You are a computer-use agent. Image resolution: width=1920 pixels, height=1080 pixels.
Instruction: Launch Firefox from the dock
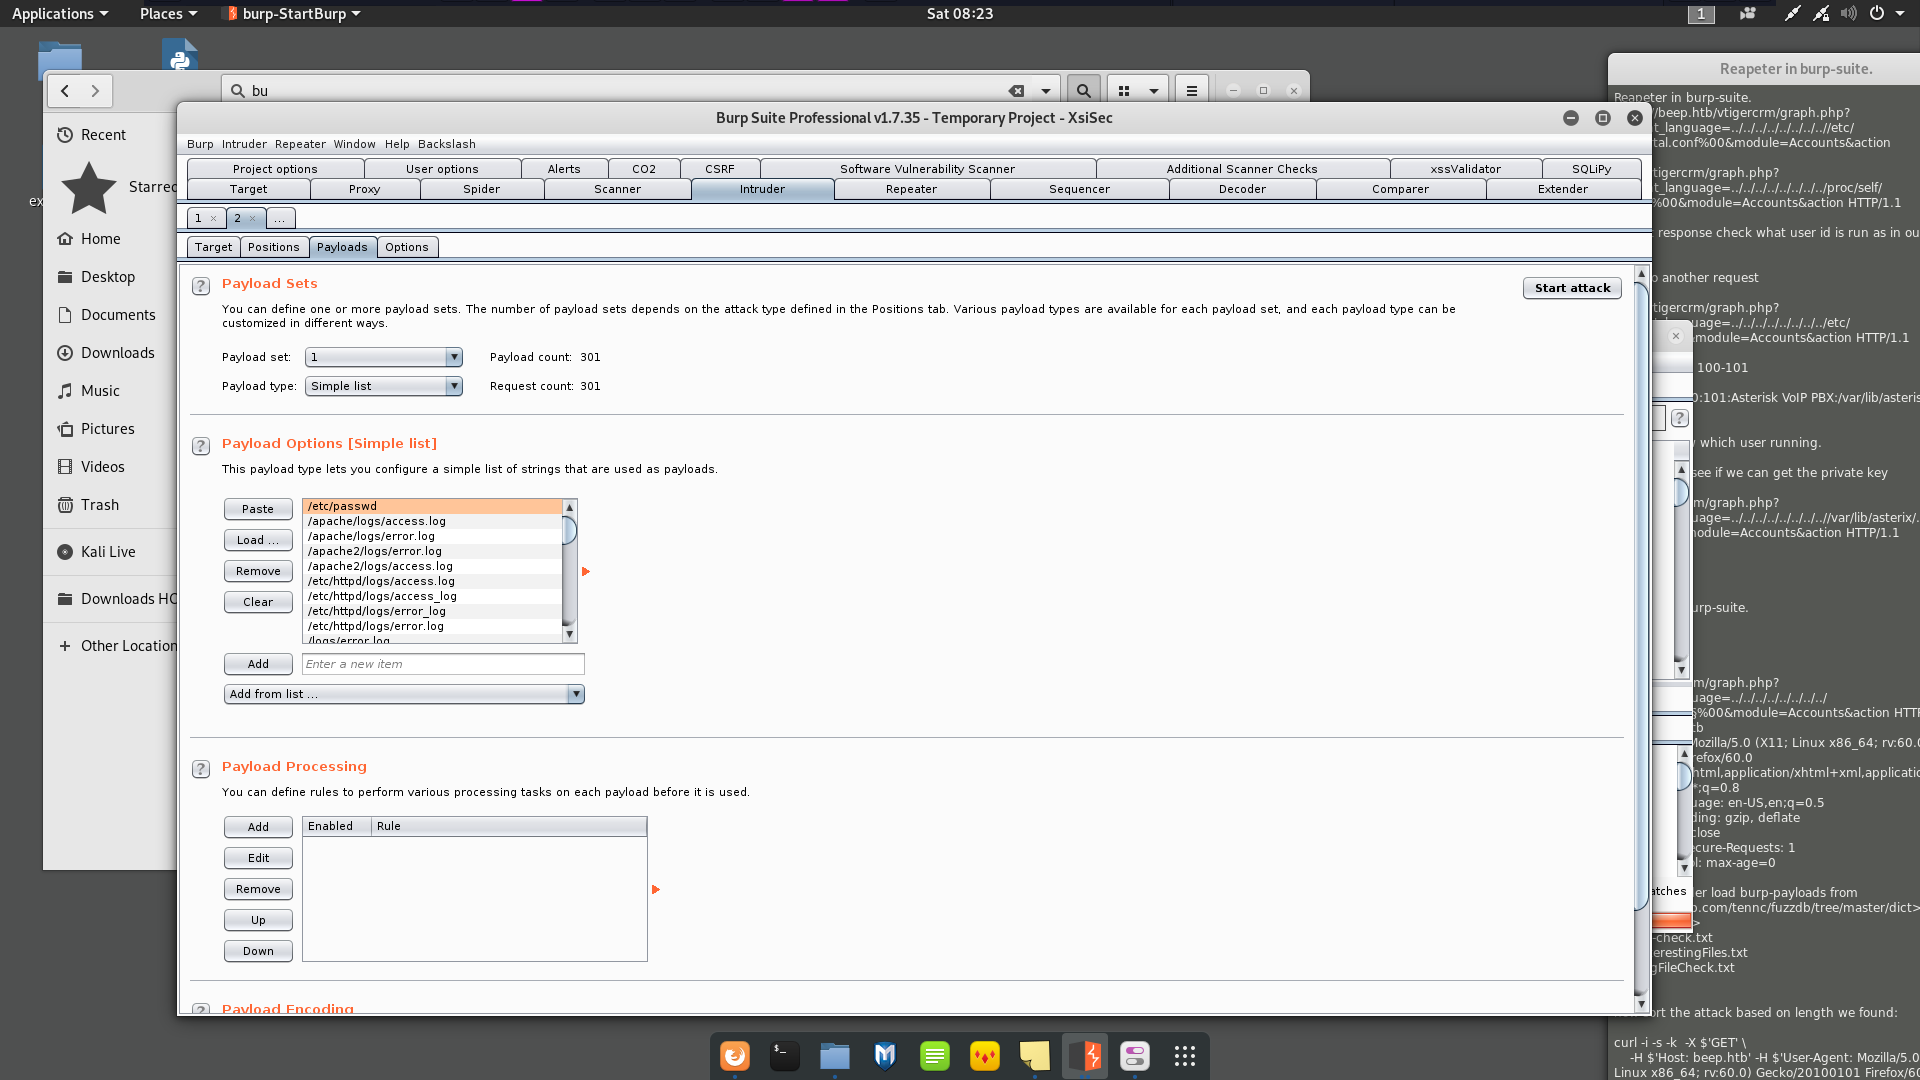[x=735, y=1056]
